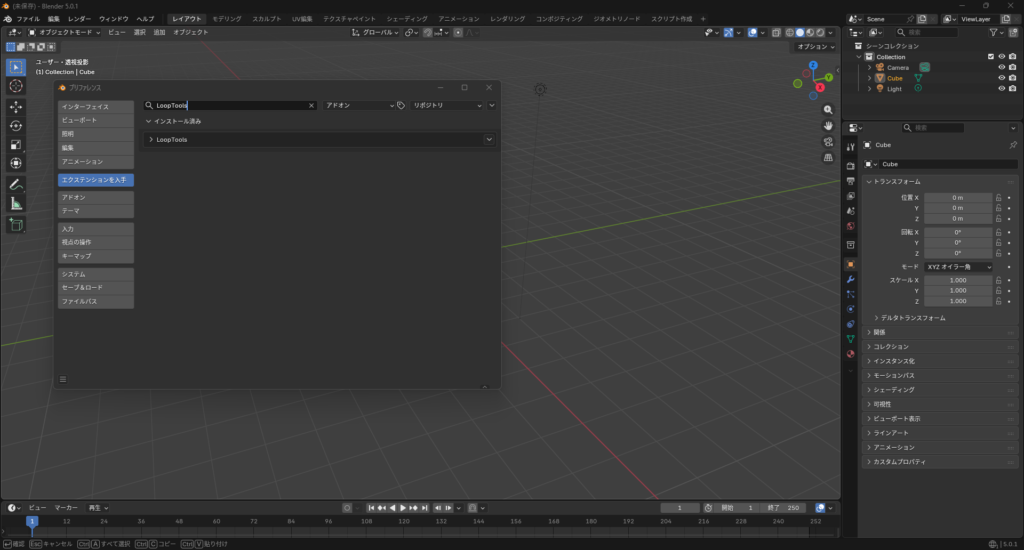The width and height of the screenshot is (1024, 550).
Task: Open the モデリング workspace tab
Action: pos(226,19)
